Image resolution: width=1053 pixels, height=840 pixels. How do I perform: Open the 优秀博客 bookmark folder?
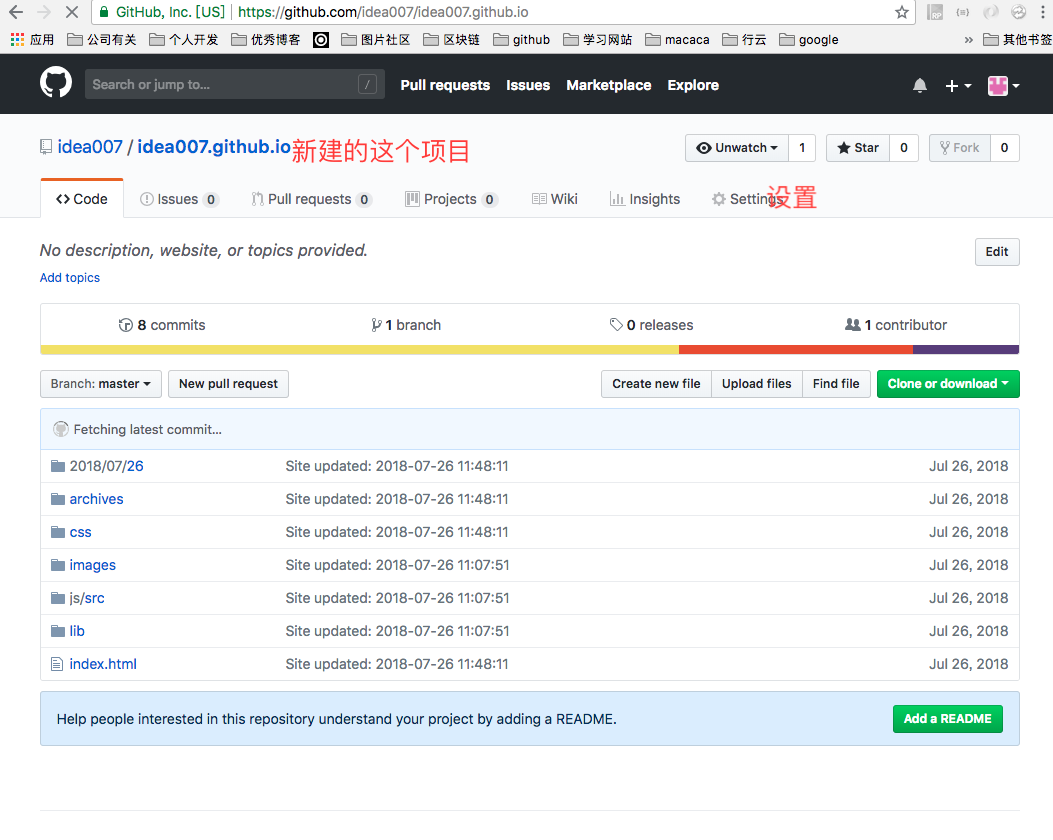[266, 40]
